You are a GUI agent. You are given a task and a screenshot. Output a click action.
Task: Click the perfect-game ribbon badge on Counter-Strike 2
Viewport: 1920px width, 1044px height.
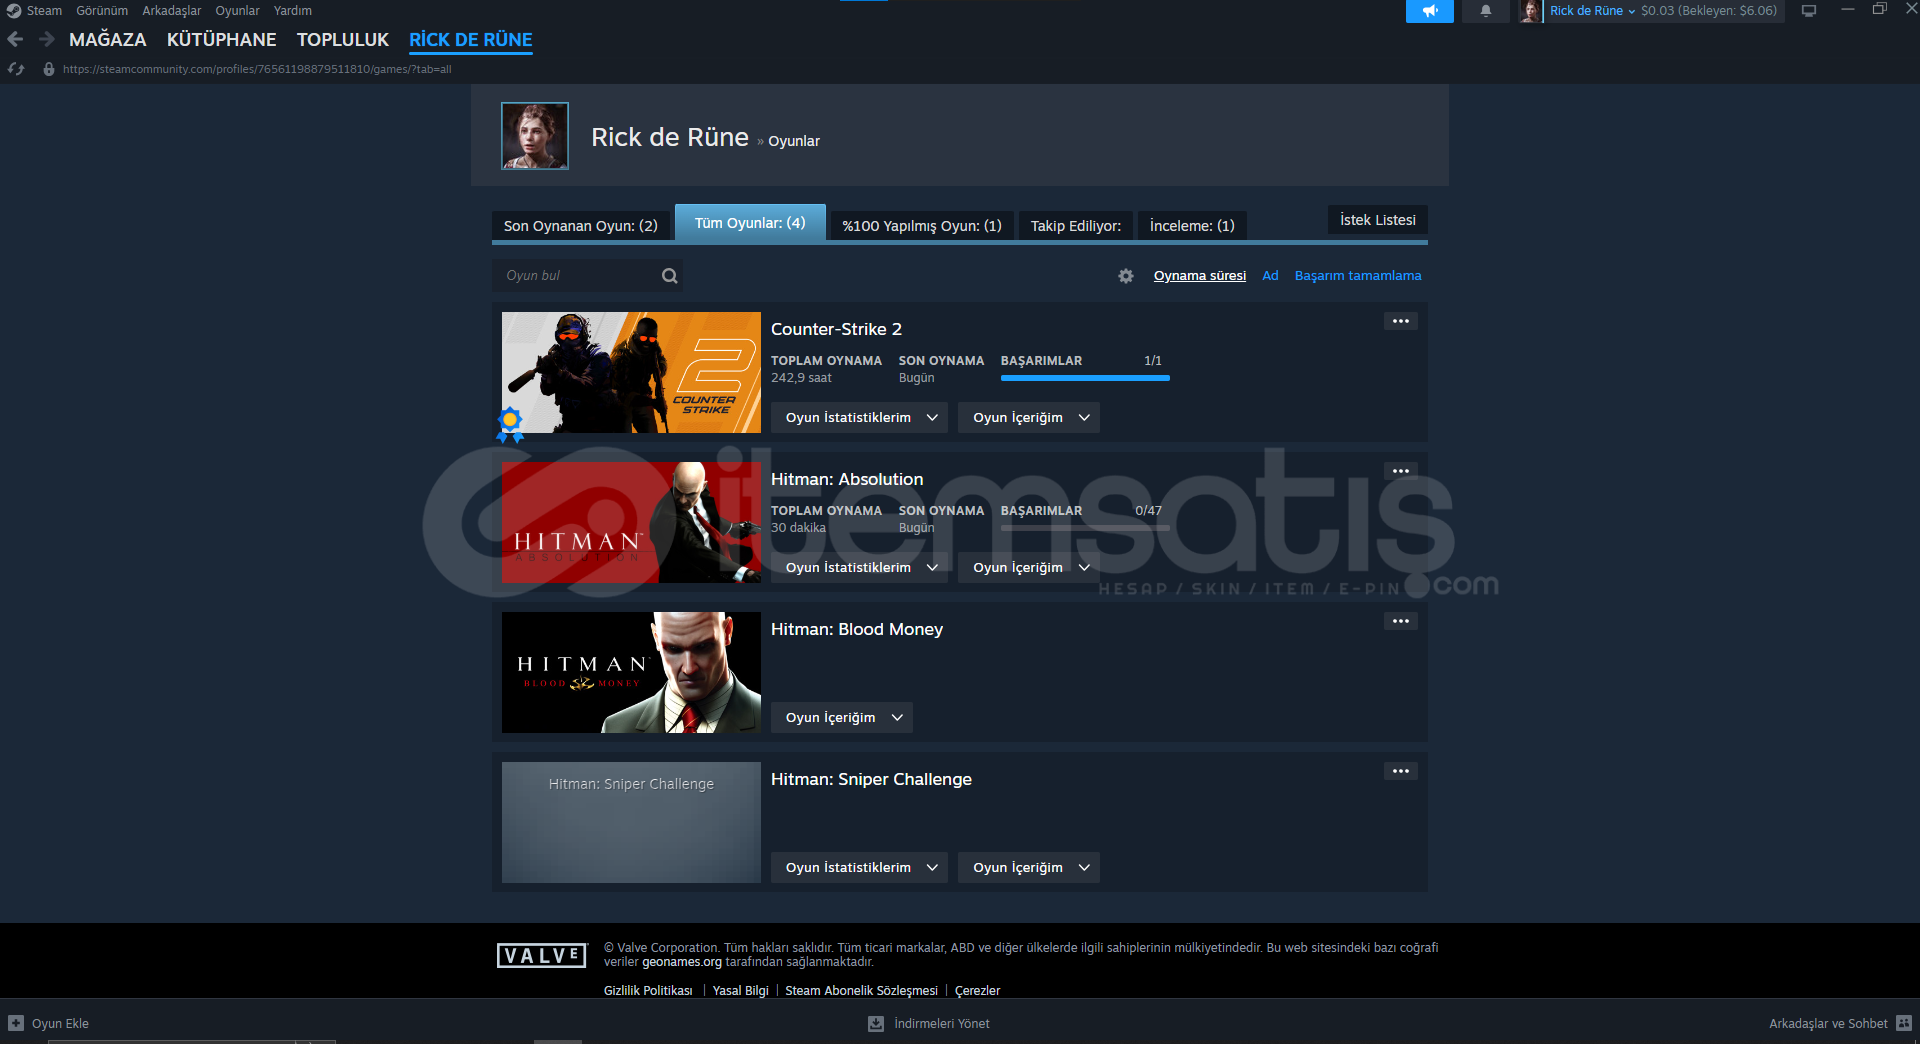(x=510, y=424)
